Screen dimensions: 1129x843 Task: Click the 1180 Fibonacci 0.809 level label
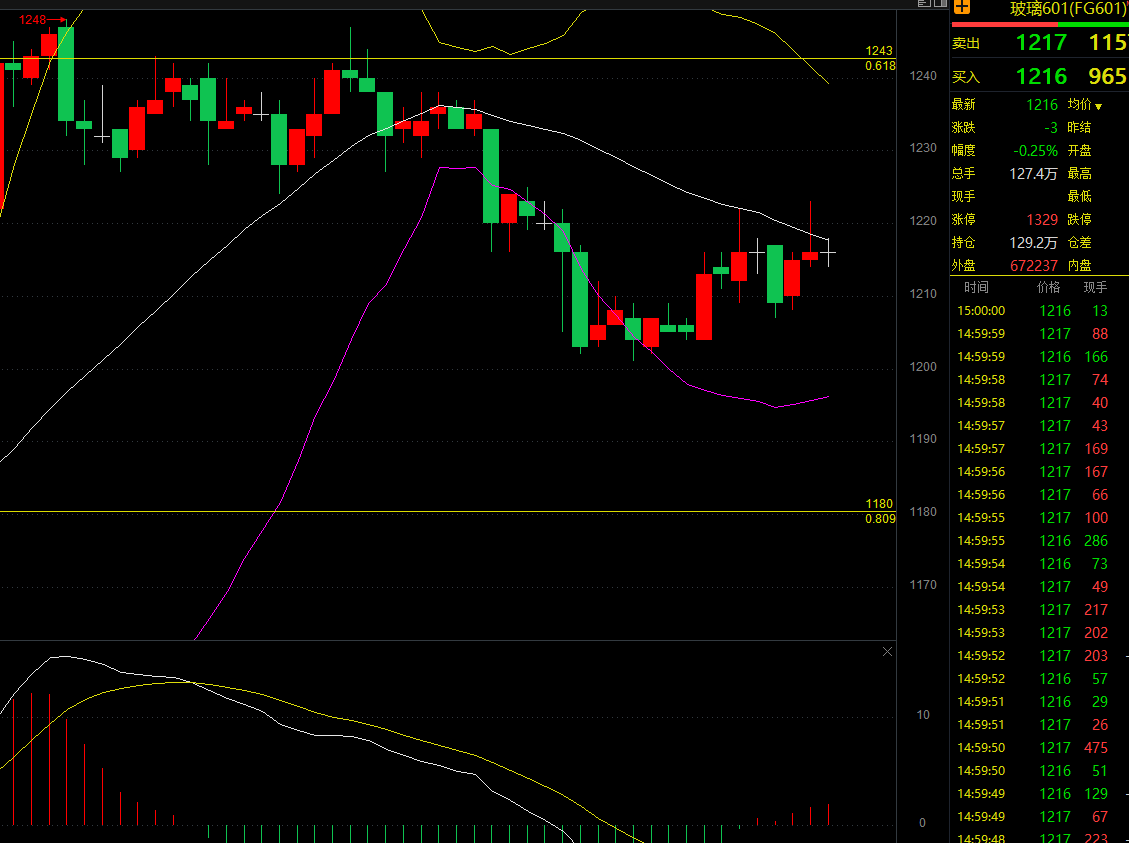(880, 511)
